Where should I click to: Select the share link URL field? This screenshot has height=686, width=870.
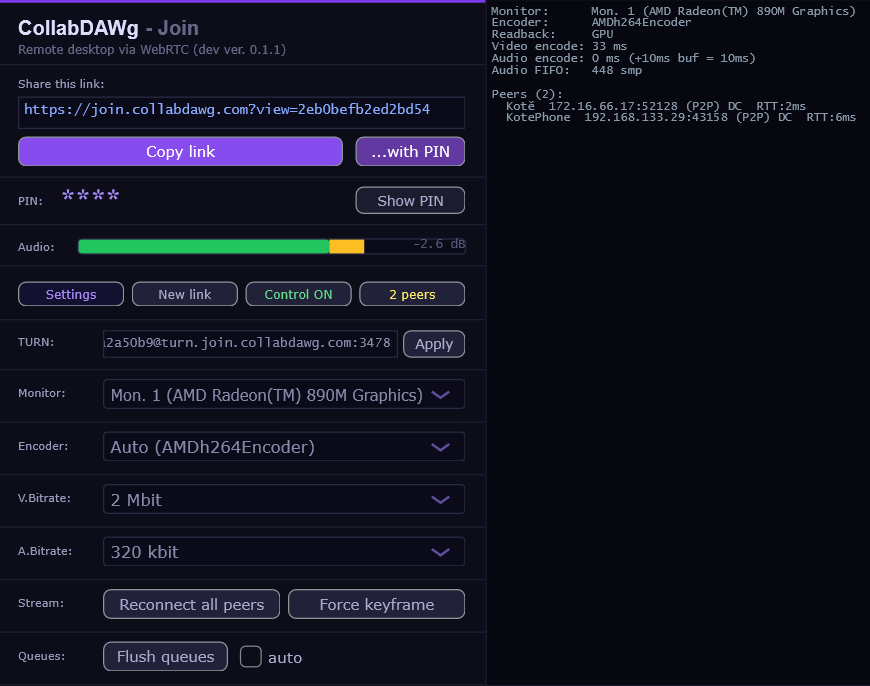(x=241, y=113)
